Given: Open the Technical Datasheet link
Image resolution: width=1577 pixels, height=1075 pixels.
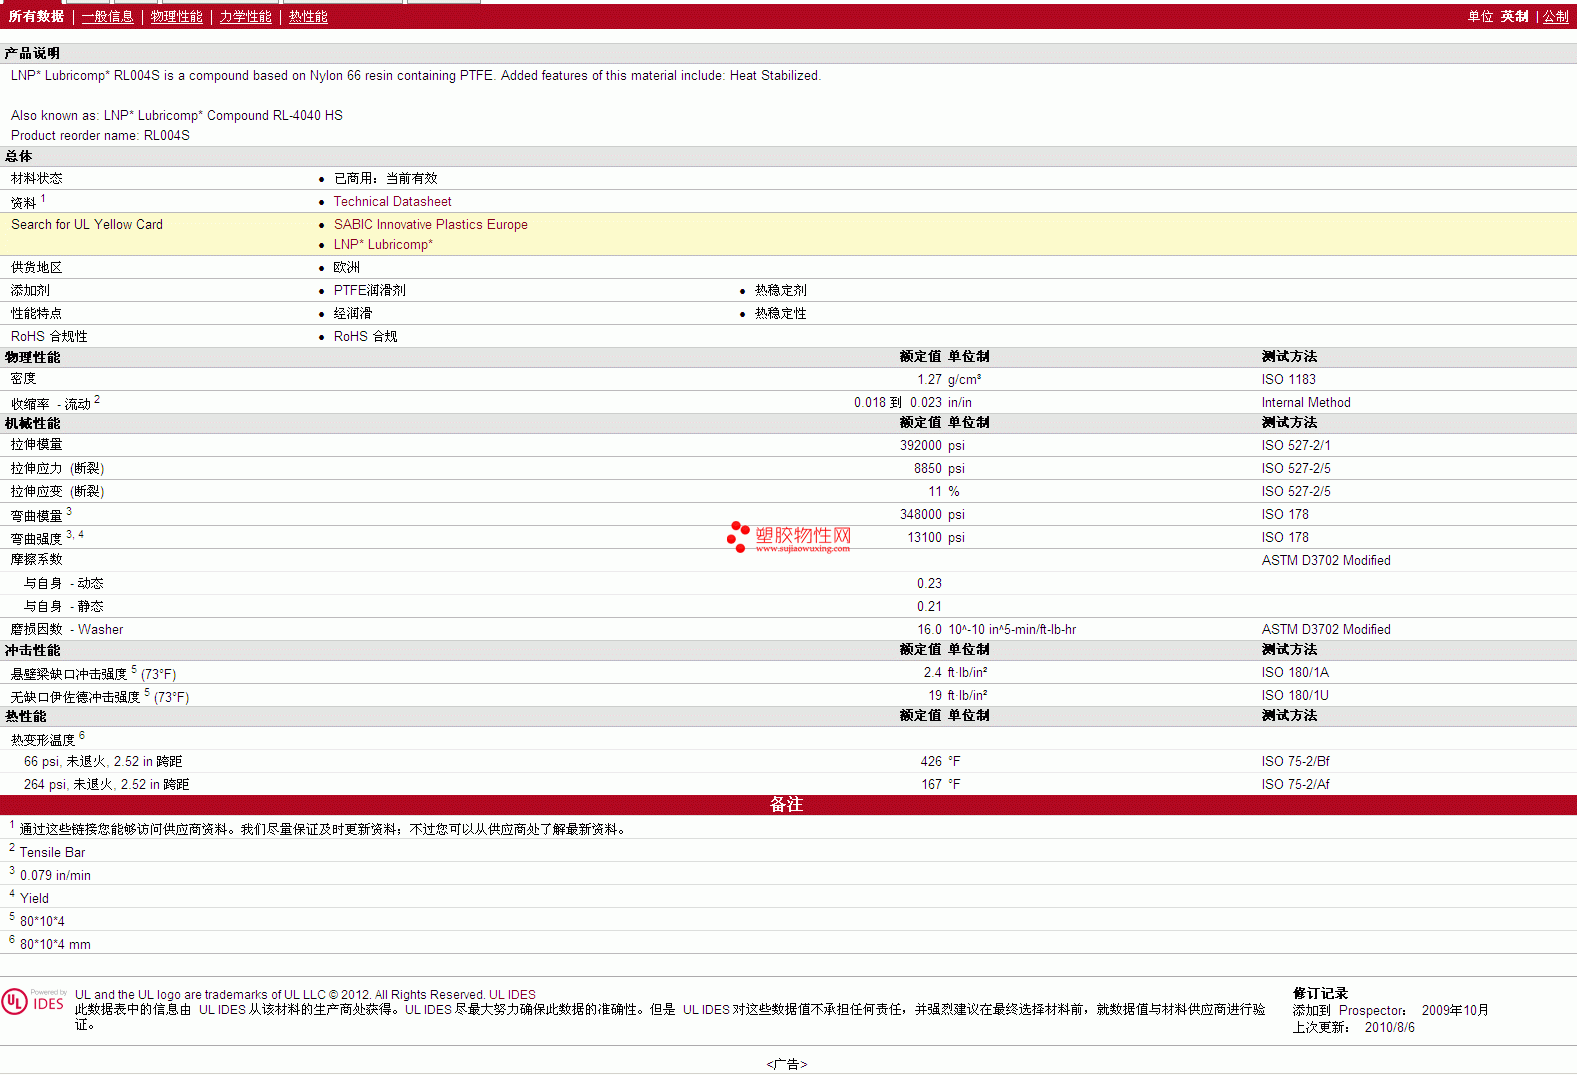Looking at the screenshot, I should (393, 201).
